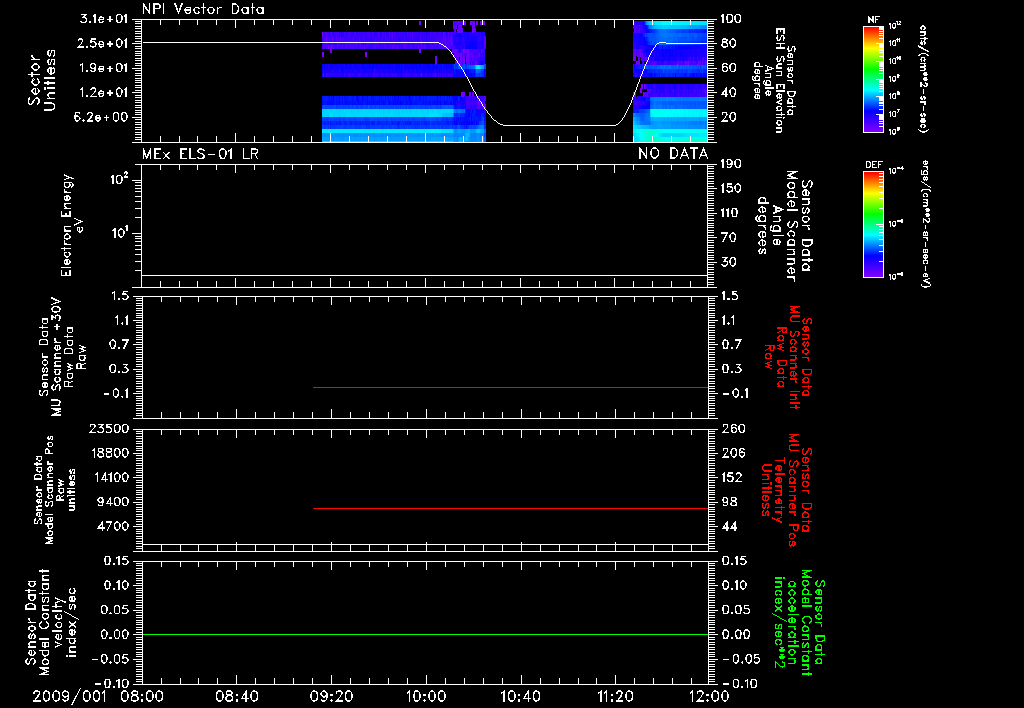Click the '44' telemetry tick value
Screen dimensions: 1024x708
[729, 526]
